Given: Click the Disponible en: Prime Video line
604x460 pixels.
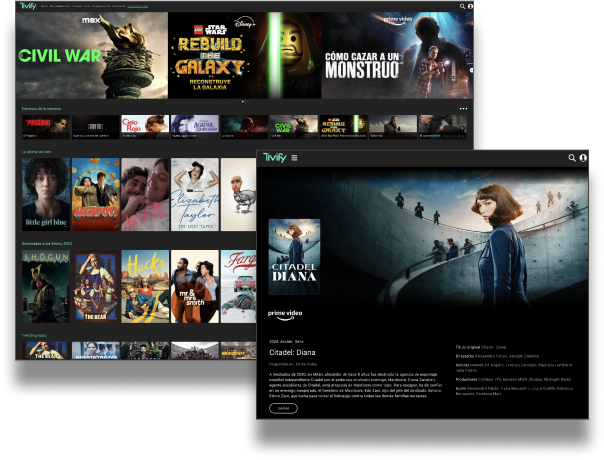Looking at the screenshot, I should coord(293,364).
